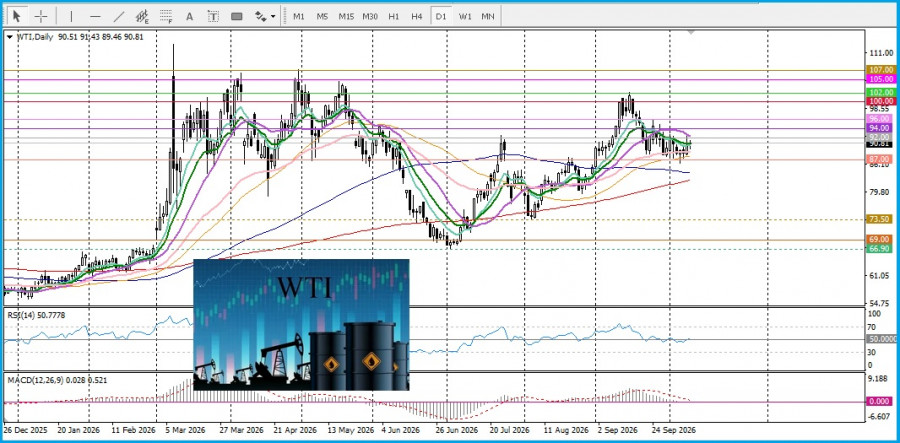Click the 100.00 red price label
The image size is (900, 443).
881,100
